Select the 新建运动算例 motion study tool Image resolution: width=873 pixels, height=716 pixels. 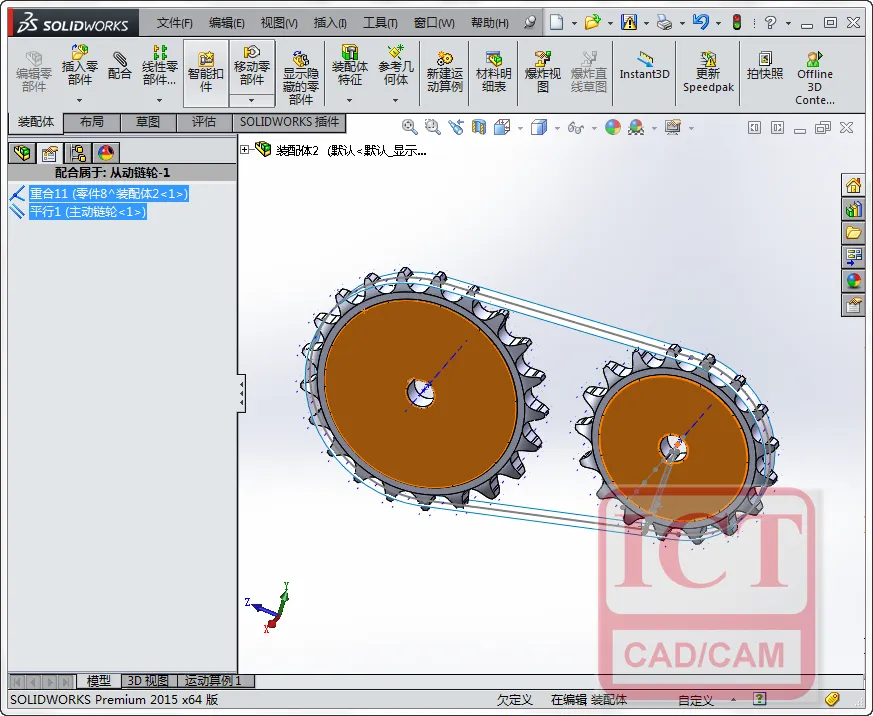tap(444, 72)
